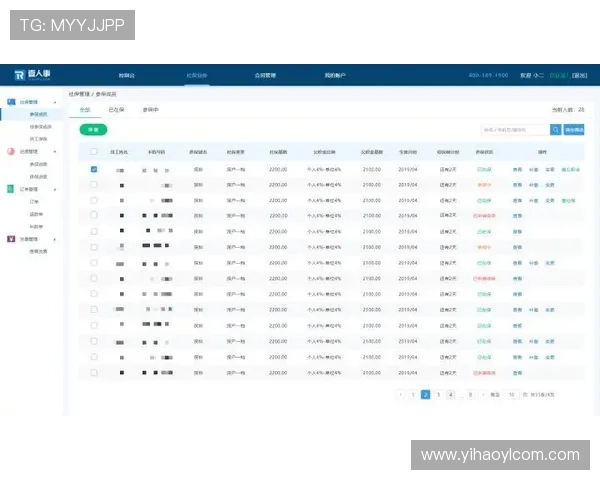This screenshot has width=600, height=480.
Task: Open the 合同管理 top navigation menu
Action: (265, 75)
